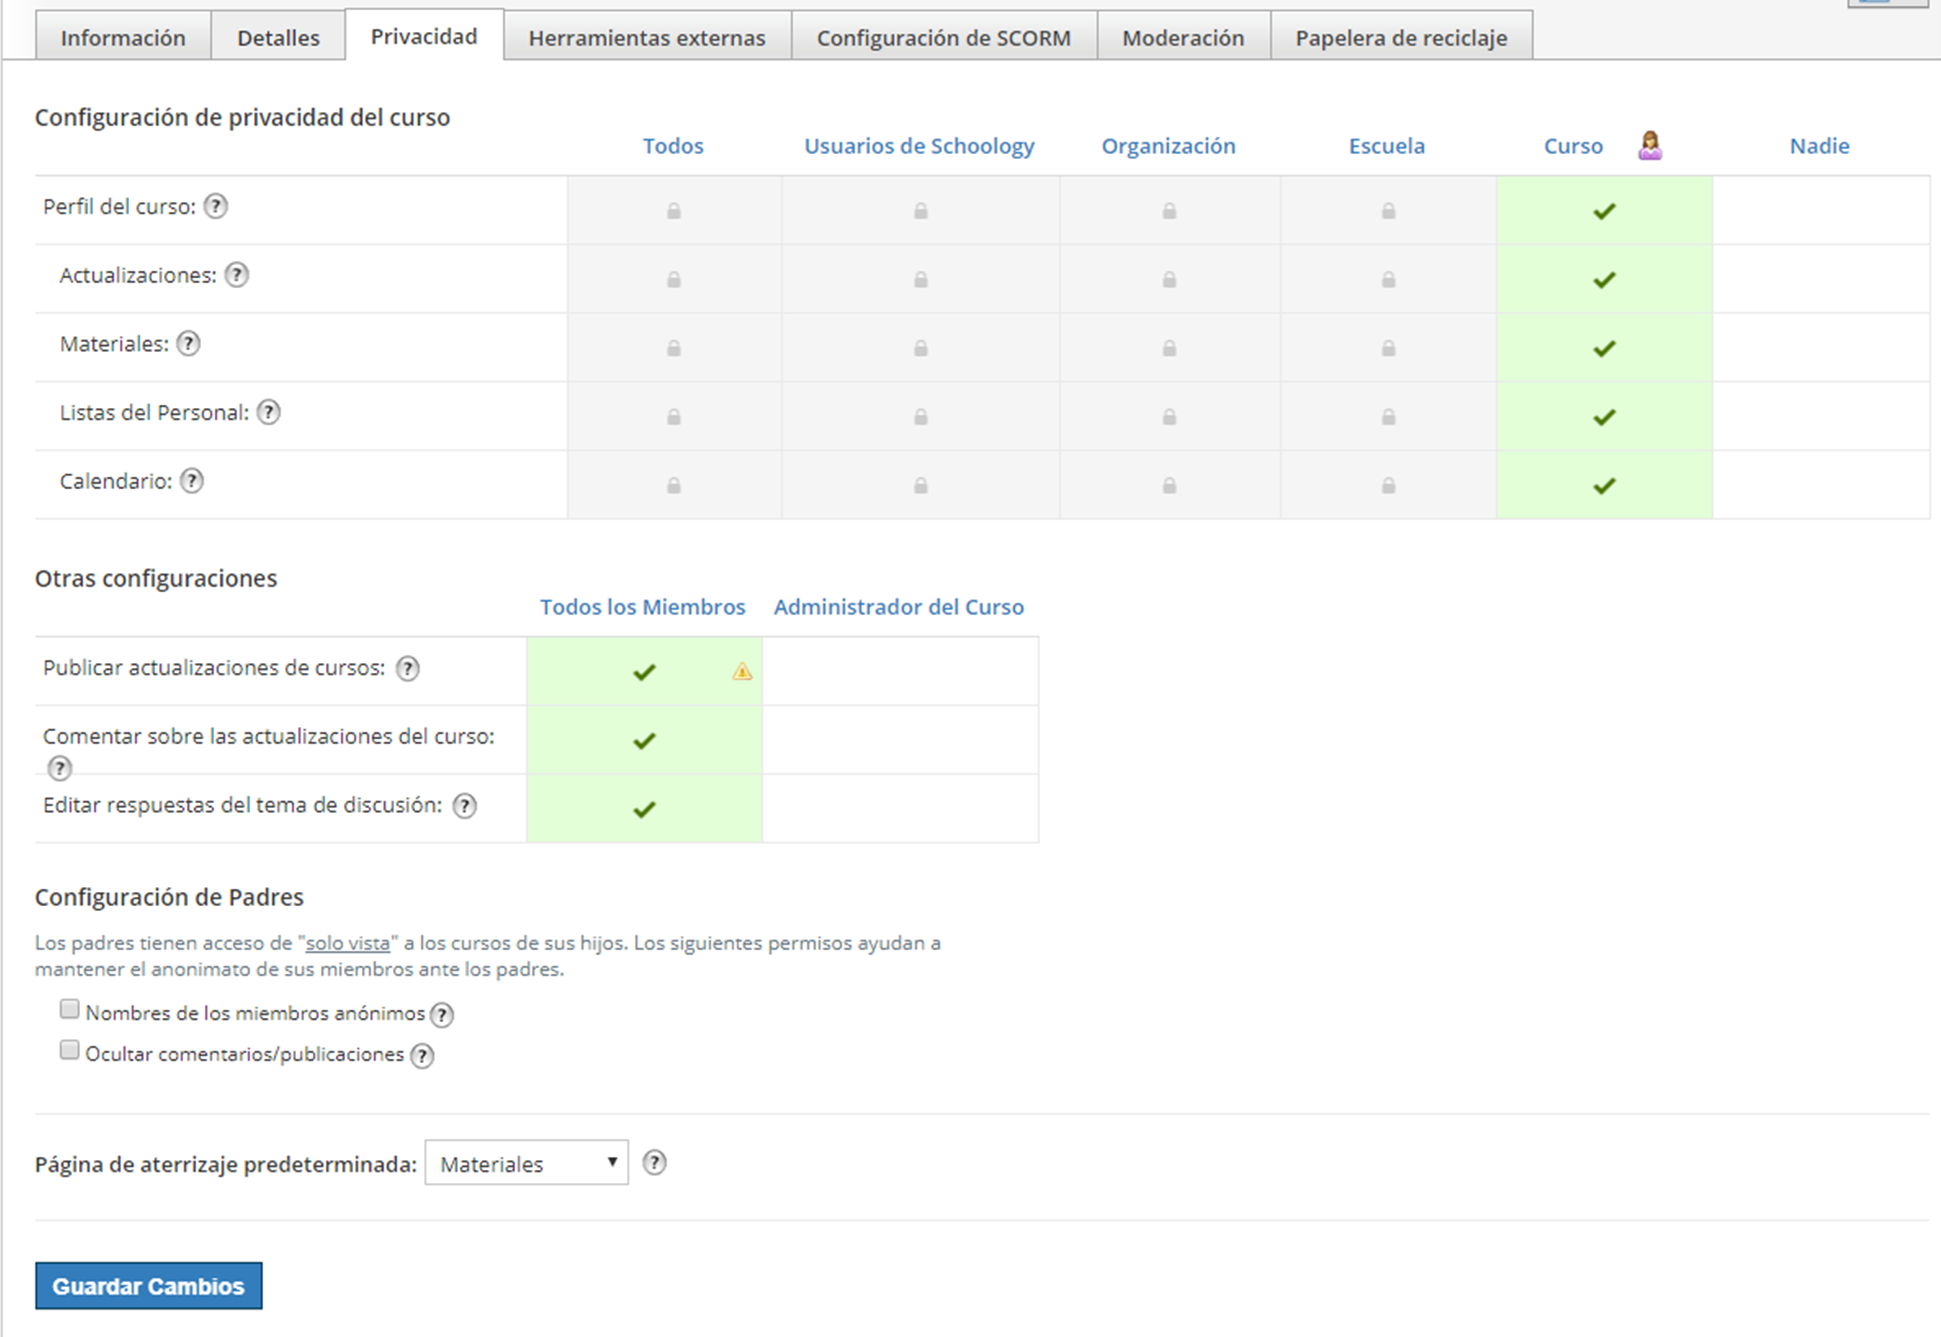Set Actualizaciones visibility to Escuela column
1941x1337 pixels.
click(x=1388, y=279)
